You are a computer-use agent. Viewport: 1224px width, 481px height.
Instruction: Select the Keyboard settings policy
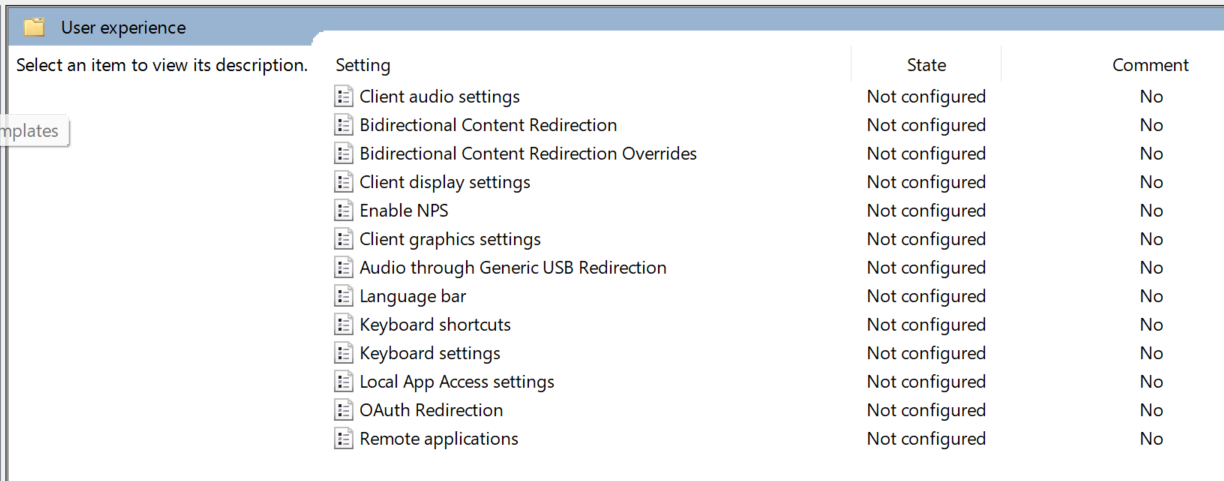pos(430,353)
